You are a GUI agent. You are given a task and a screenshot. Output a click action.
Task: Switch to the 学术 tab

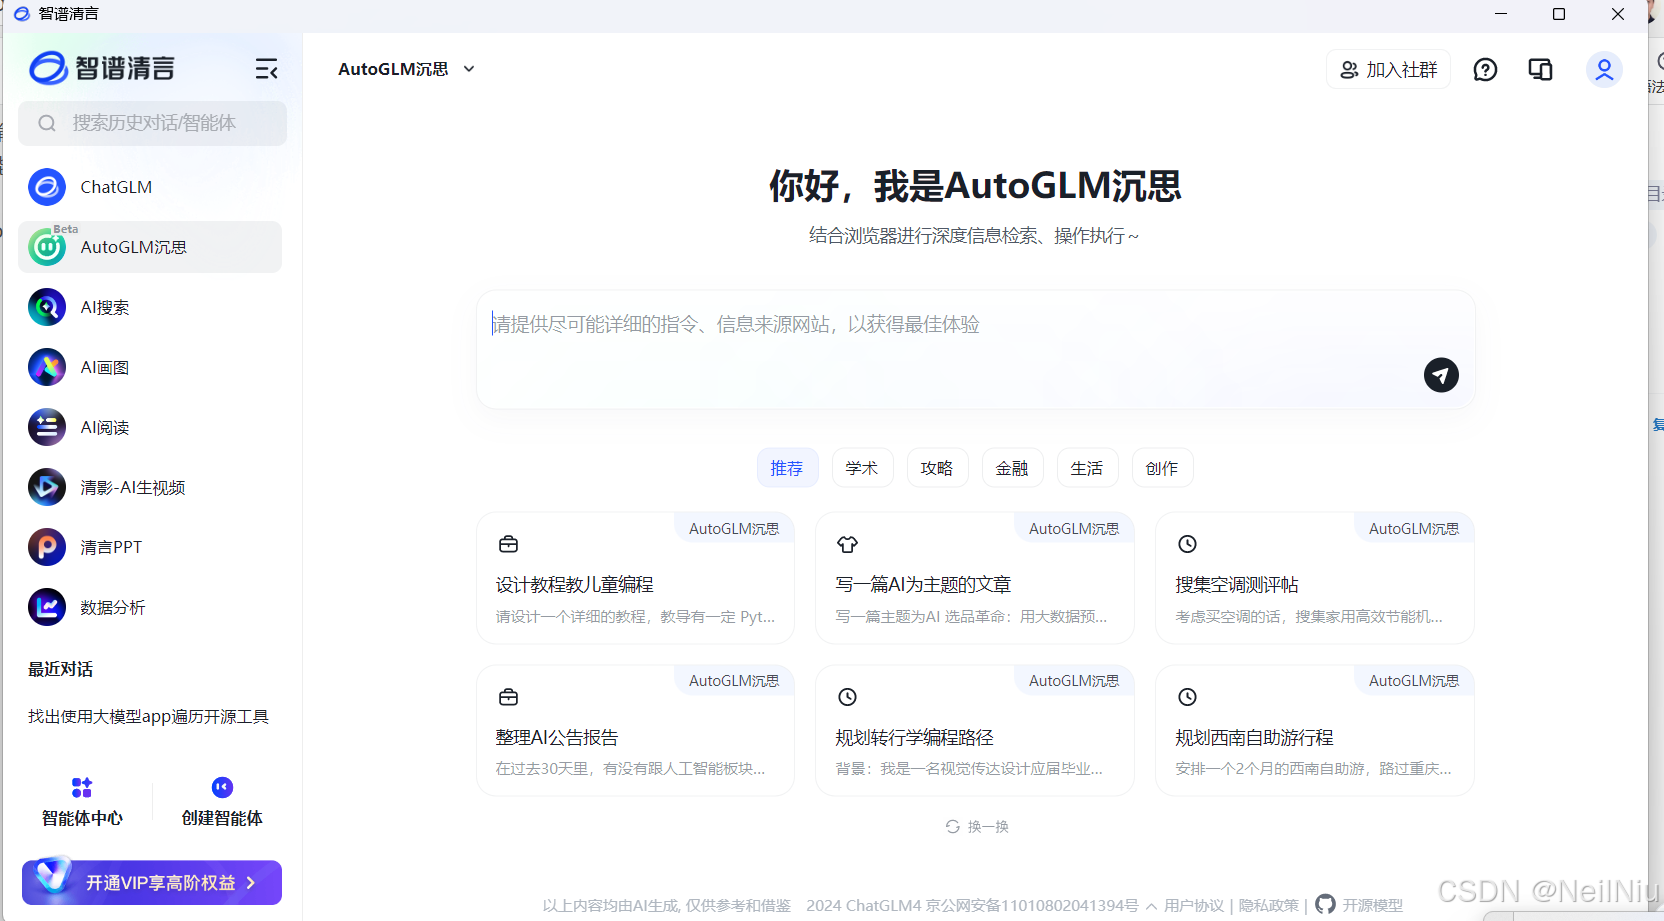click(862, 468)
